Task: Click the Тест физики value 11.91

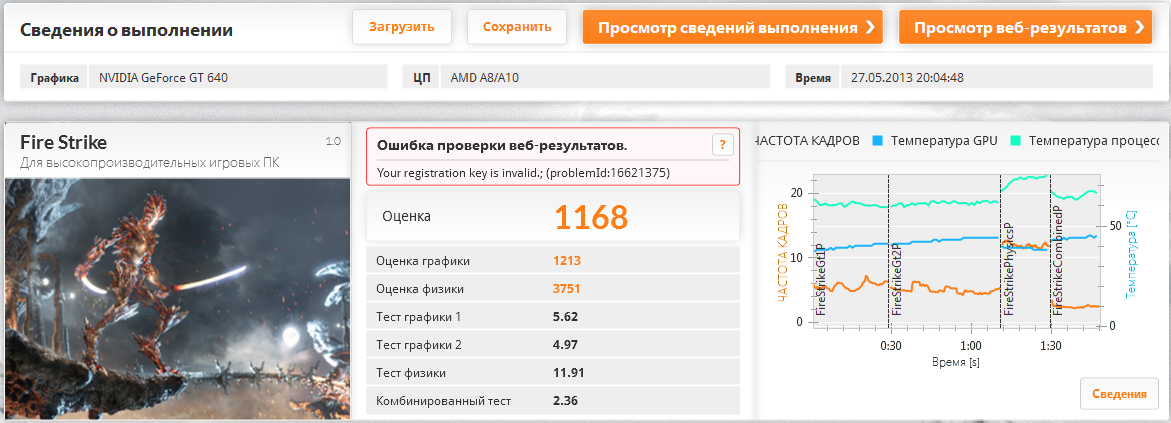Action: click(568, 372)
